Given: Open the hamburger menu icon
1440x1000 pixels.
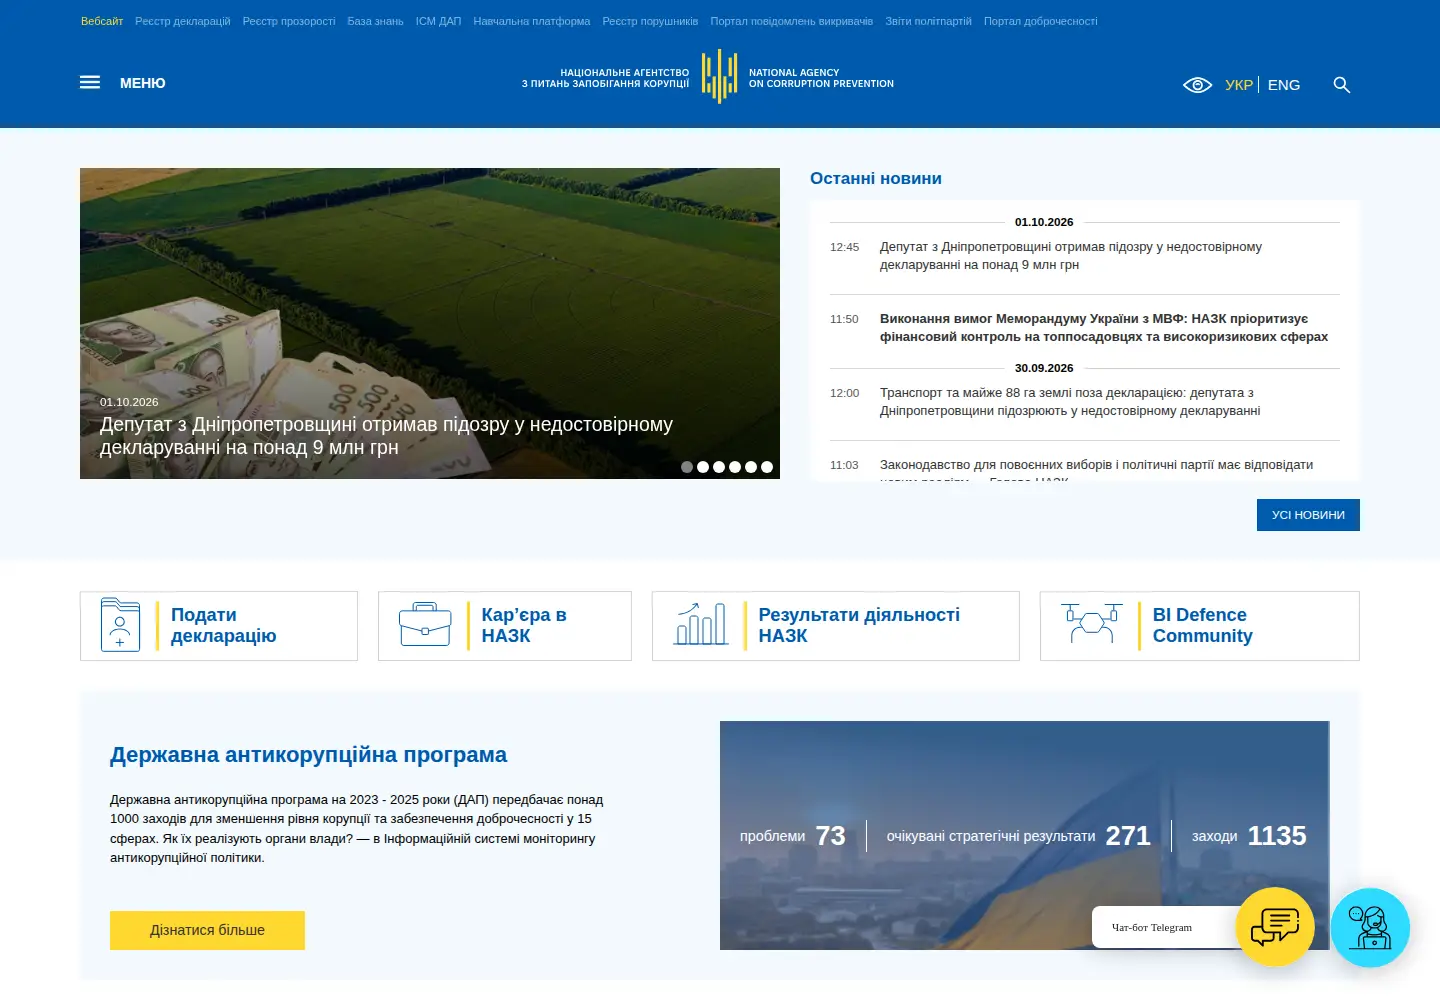Looking at the screenshot, I should 90,83.
